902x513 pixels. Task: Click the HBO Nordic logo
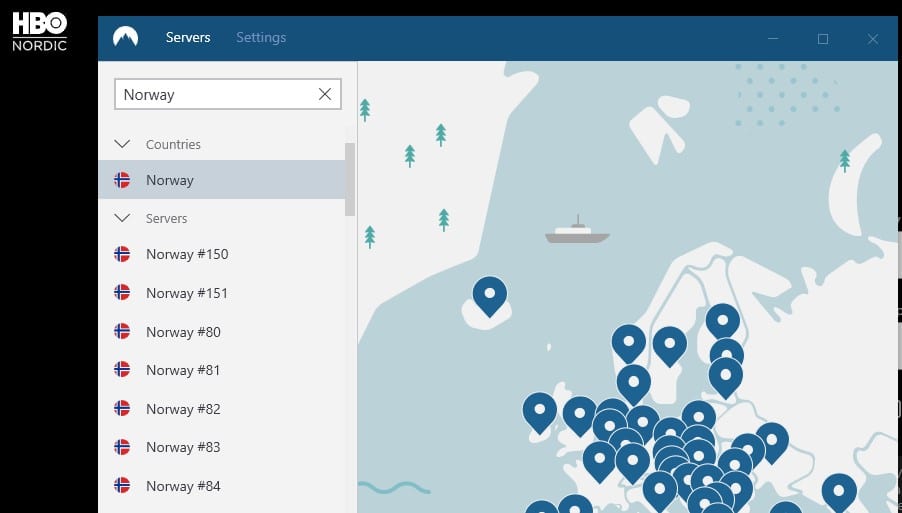click(40, 31)
